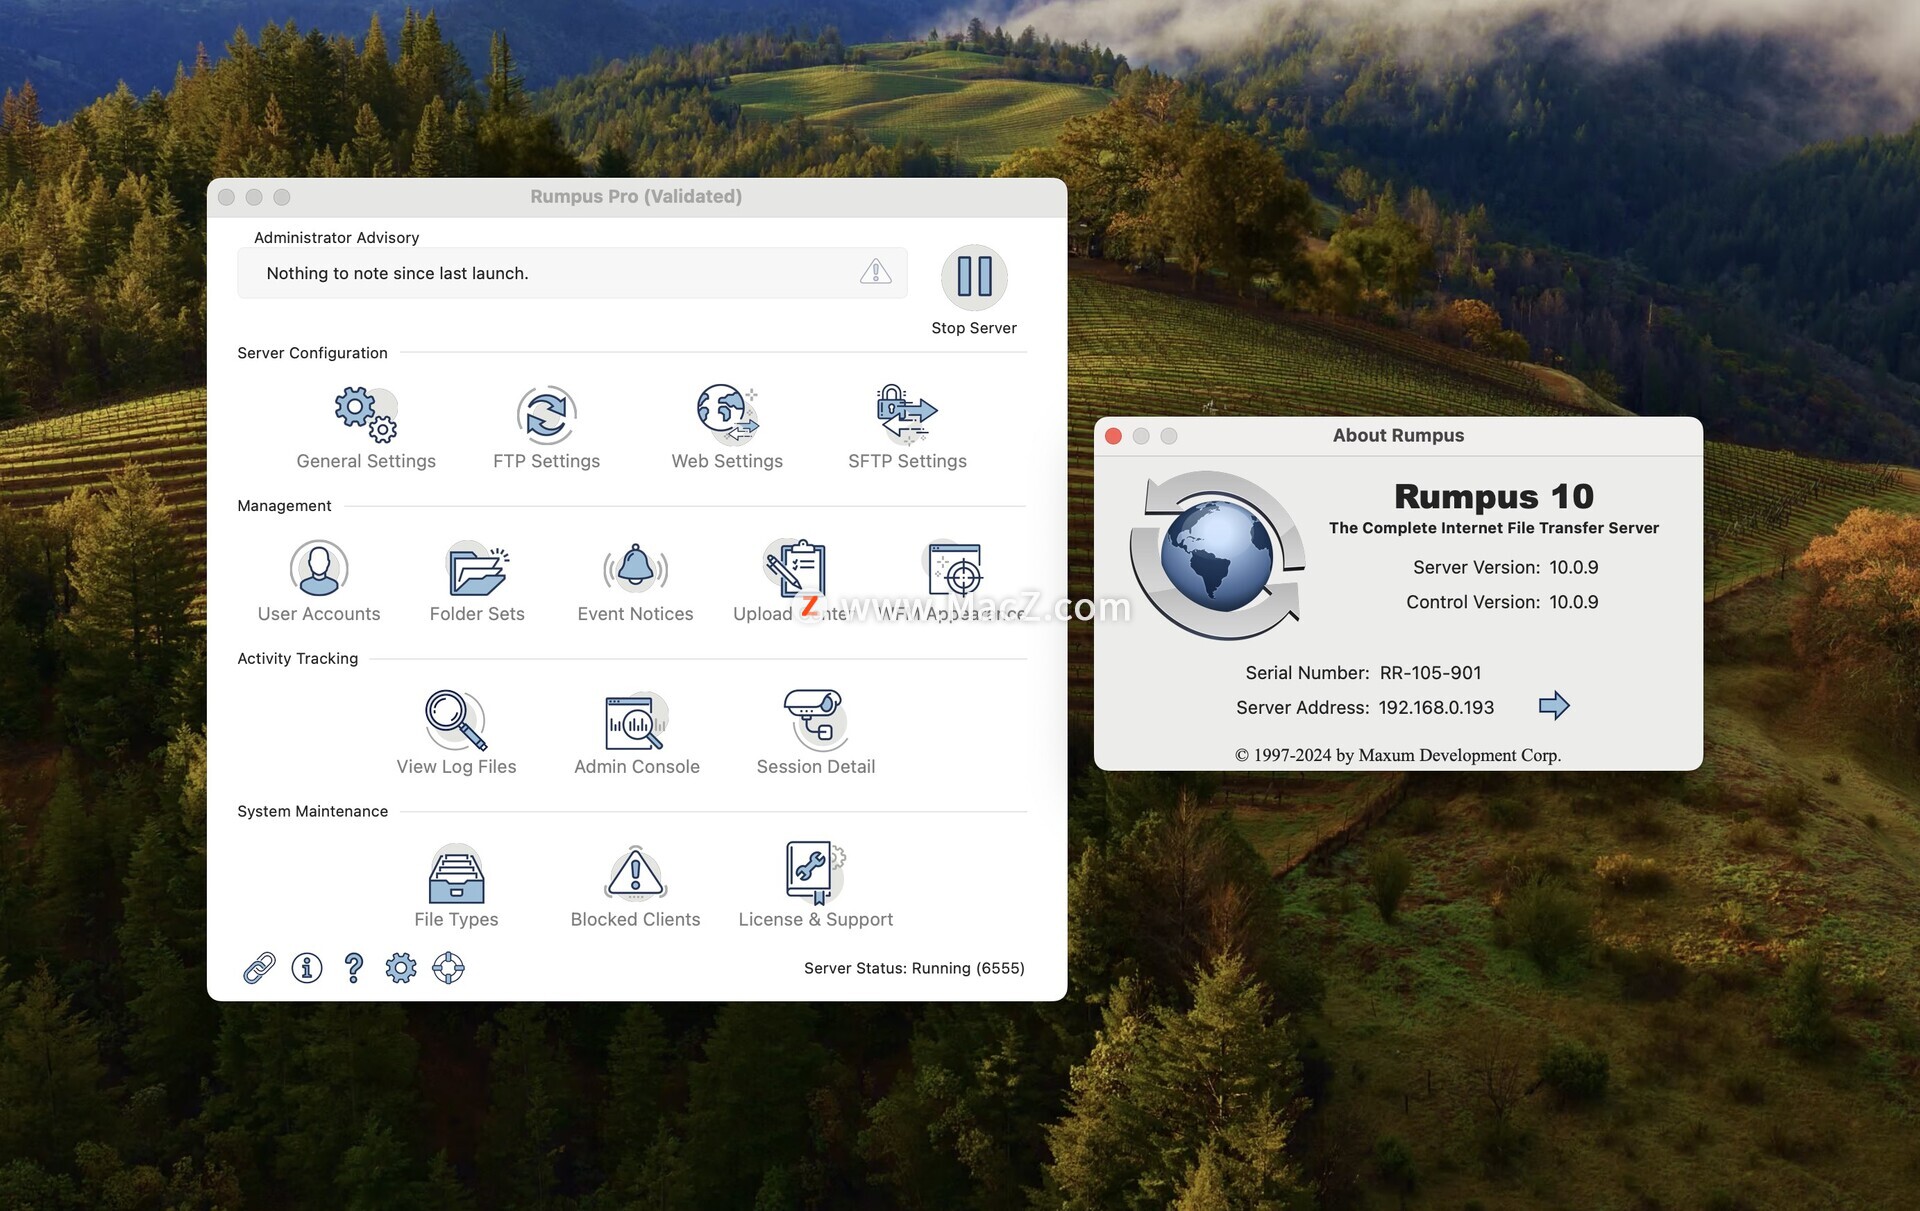Click the bottom gear preferences icon
This screenshot has width=1920, height=1211.
point(401,968)
